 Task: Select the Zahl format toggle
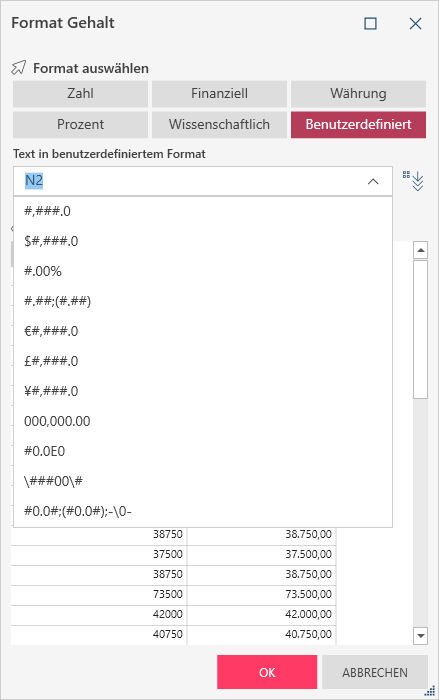coord(80,94)
